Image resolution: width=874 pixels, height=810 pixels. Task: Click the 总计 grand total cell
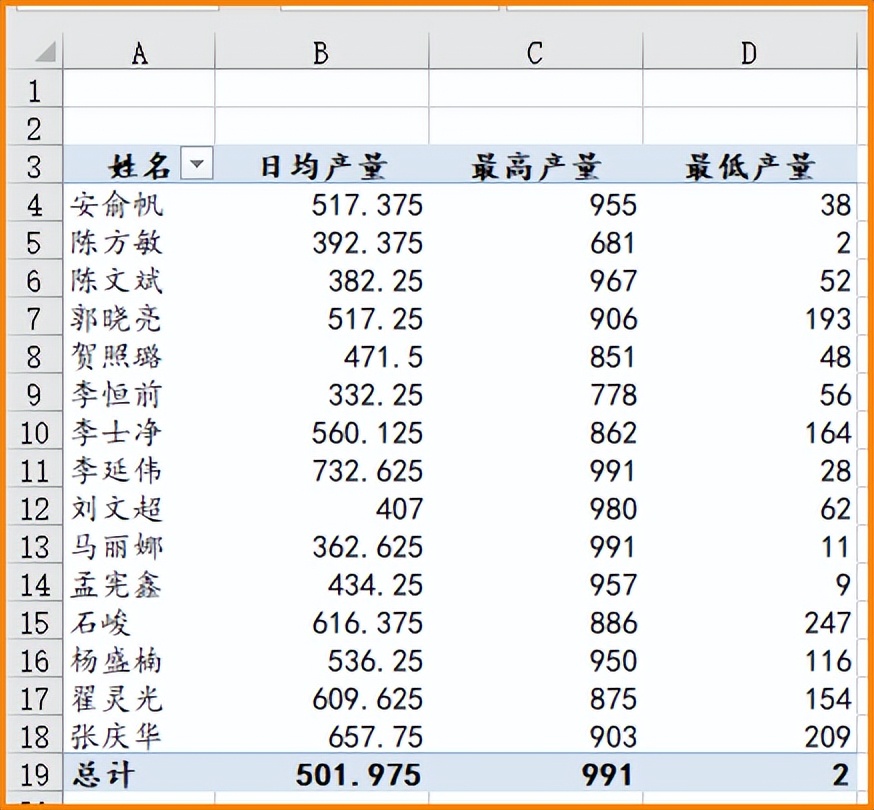pyautogui.click(x=100, y=775)
